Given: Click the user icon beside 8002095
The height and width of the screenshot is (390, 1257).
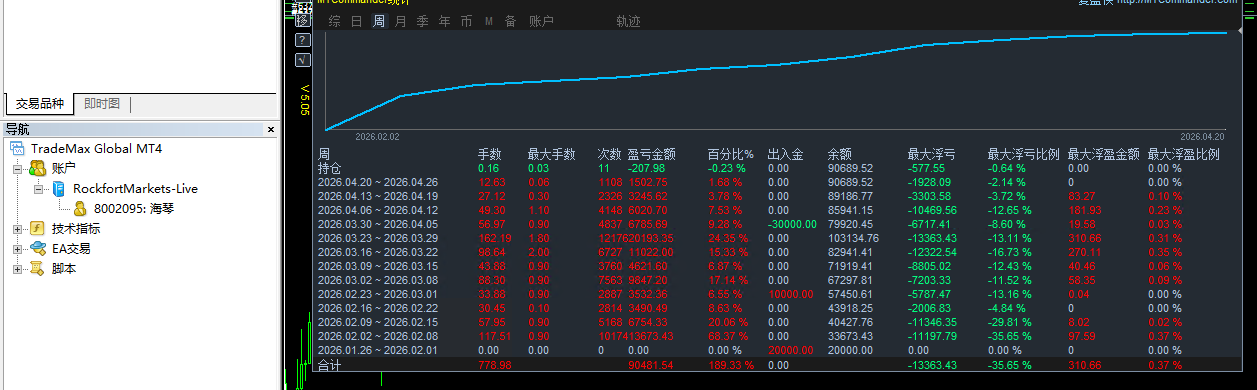Looking at the screenshot, I should pyautogui.click(x=79, y=208).
